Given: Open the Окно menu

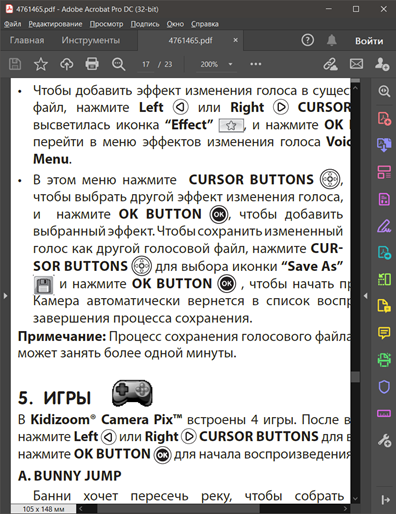Looking at the screenshot, I should point(175,24).
